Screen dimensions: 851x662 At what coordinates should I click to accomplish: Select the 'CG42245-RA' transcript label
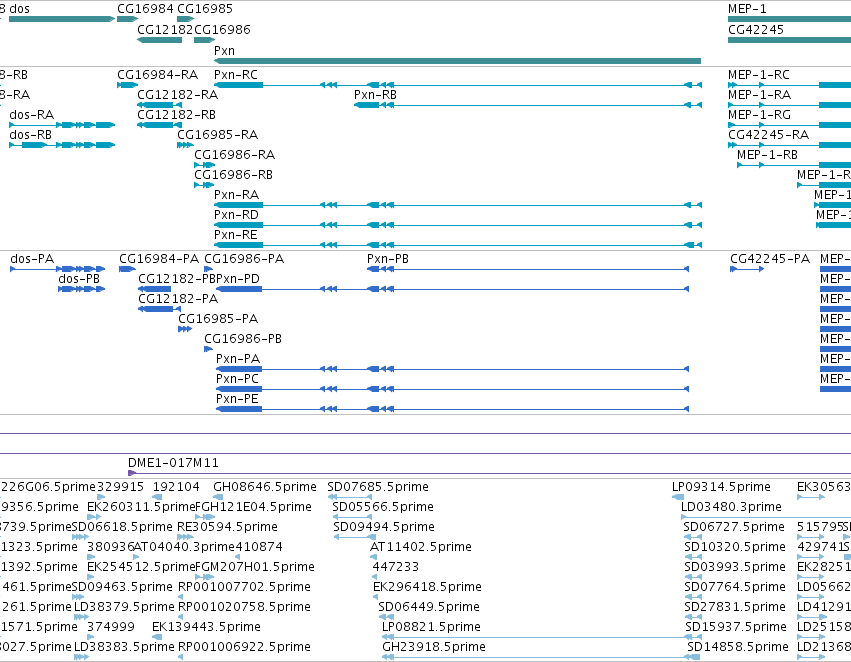pyautogui.click(x=769, y=135)
